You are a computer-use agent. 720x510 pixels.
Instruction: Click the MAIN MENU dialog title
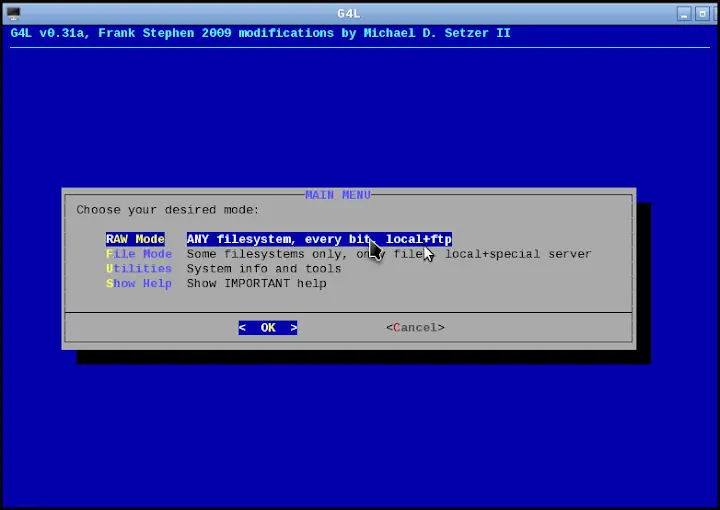[x=338, y=195]
